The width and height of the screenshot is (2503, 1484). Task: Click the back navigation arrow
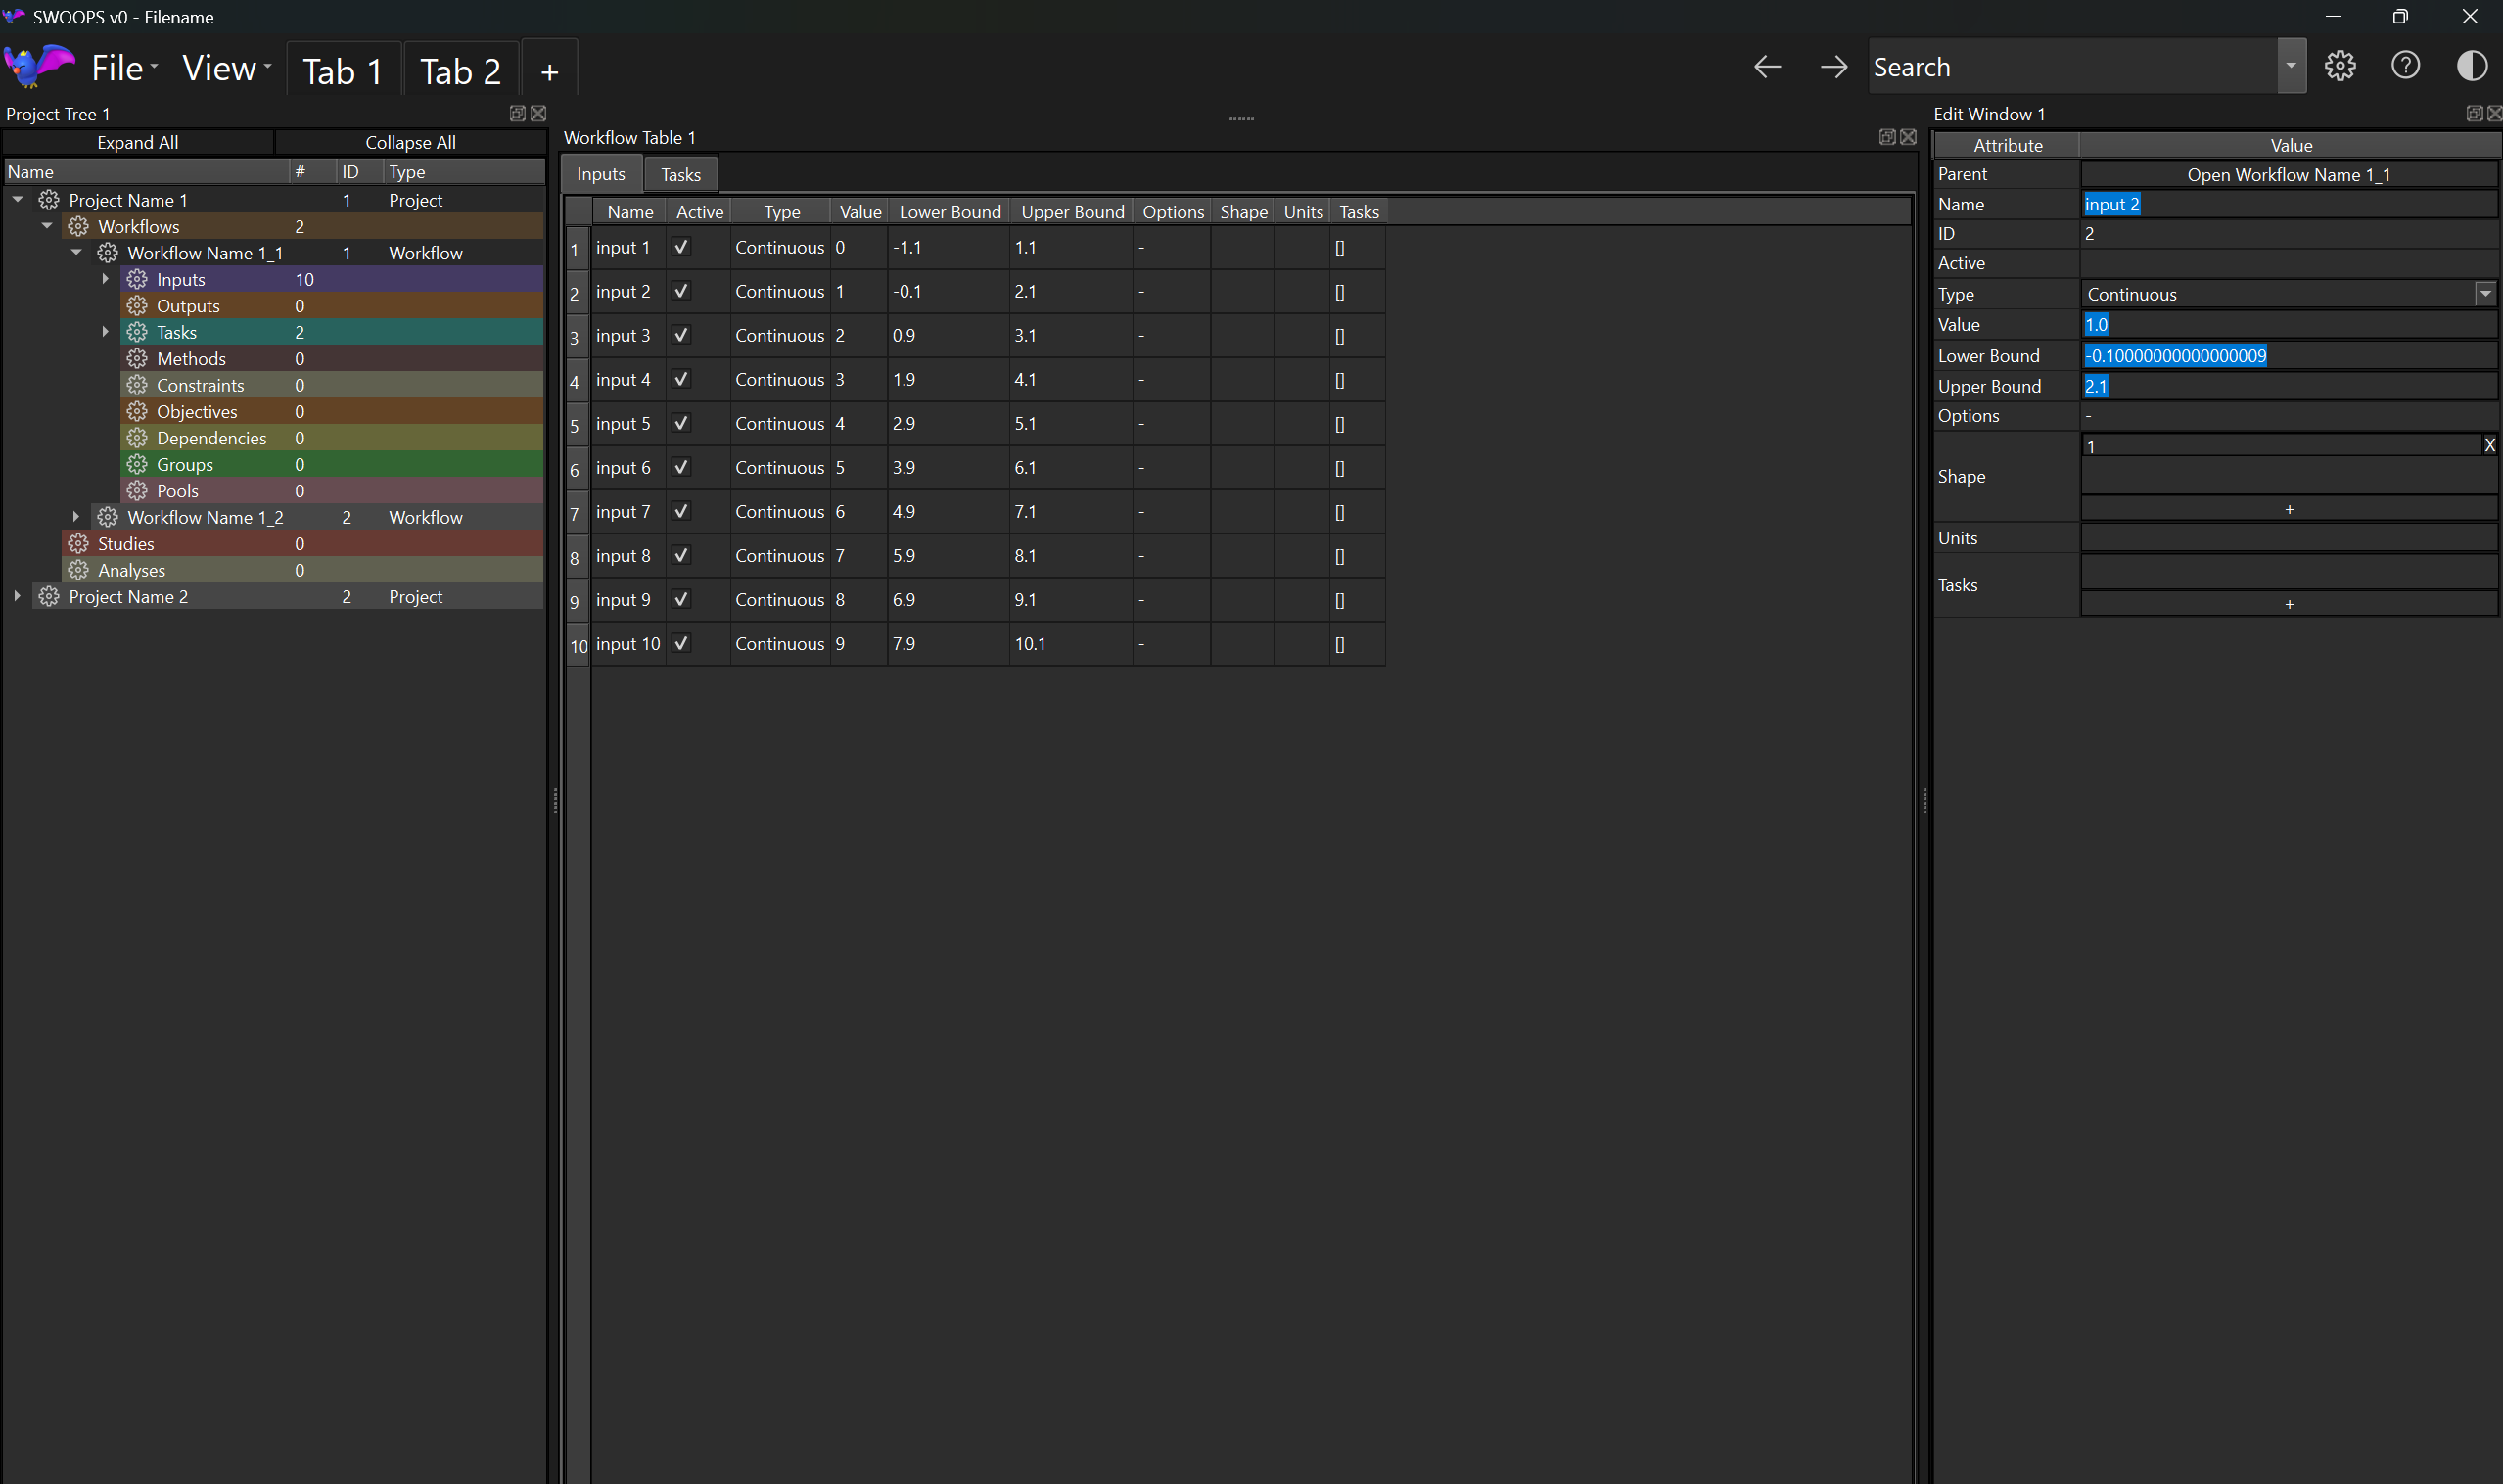[1768, 66]
